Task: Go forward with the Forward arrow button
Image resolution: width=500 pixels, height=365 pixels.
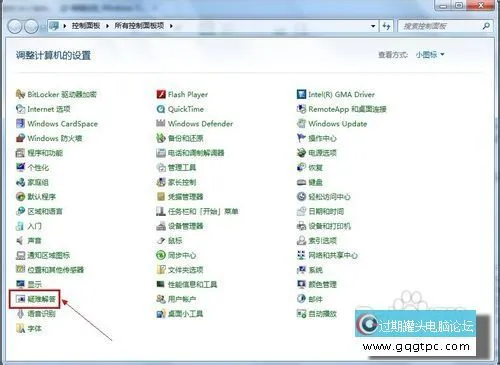Action: tap(31, 26)
